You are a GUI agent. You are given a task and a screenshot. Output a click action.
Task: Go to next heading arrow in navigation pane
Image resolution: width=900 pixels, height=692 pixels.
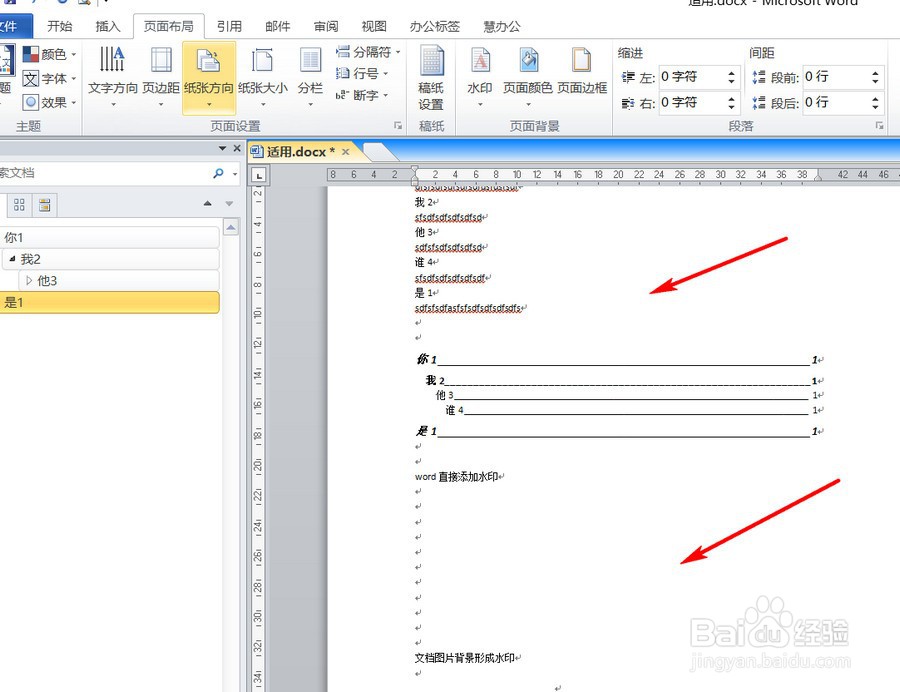coord(229,203)
